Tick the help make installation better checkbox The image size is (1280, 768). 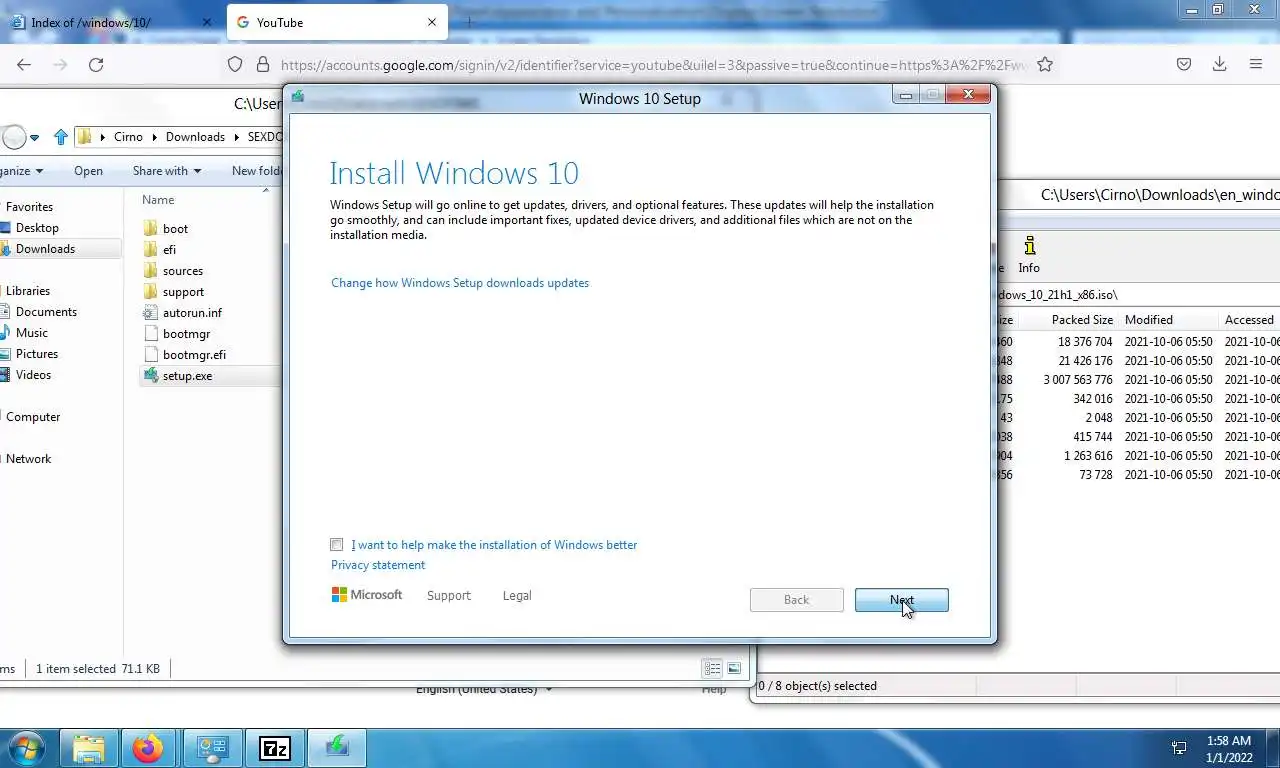(x=337, y=545)
